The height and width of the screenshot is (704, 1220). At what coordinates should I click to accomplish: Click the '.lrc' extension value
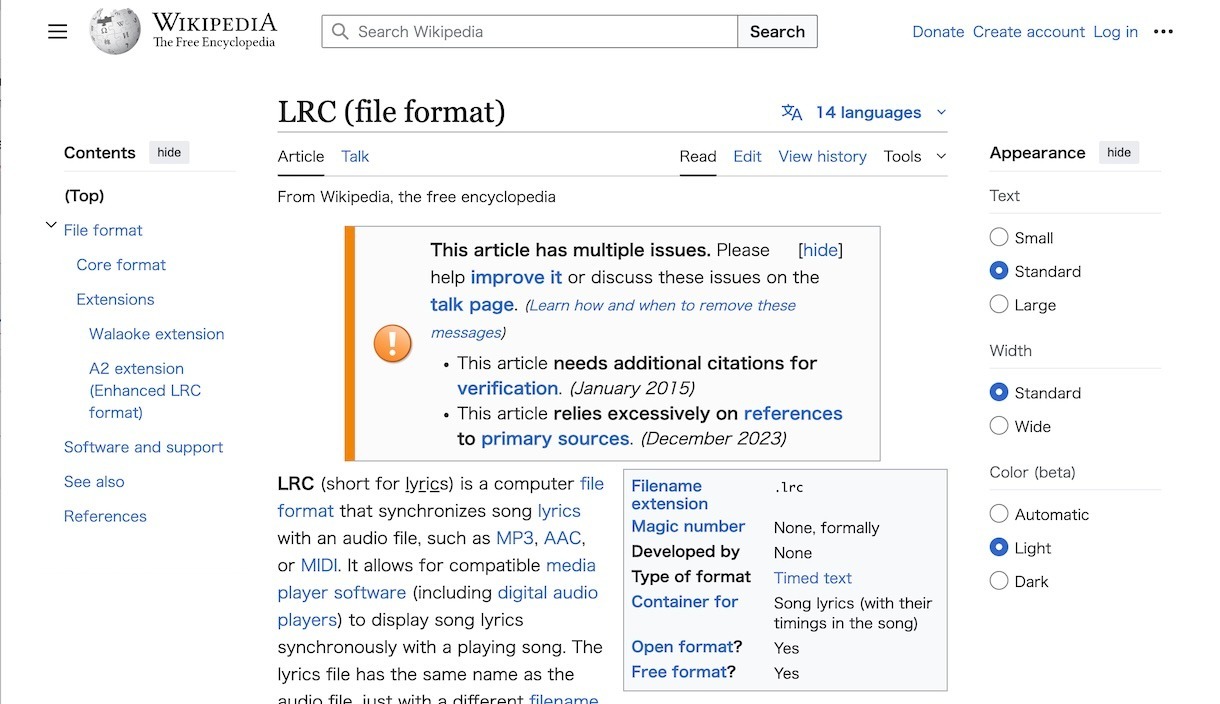click(789, 487)
